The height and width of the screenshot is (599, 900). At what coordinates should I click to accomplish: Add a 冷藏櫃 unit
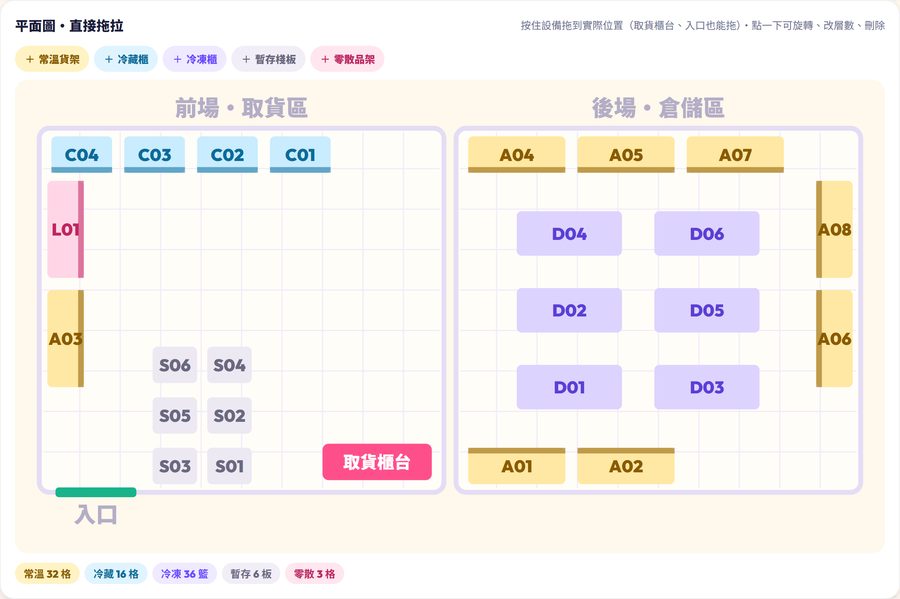tap(126, 59)
